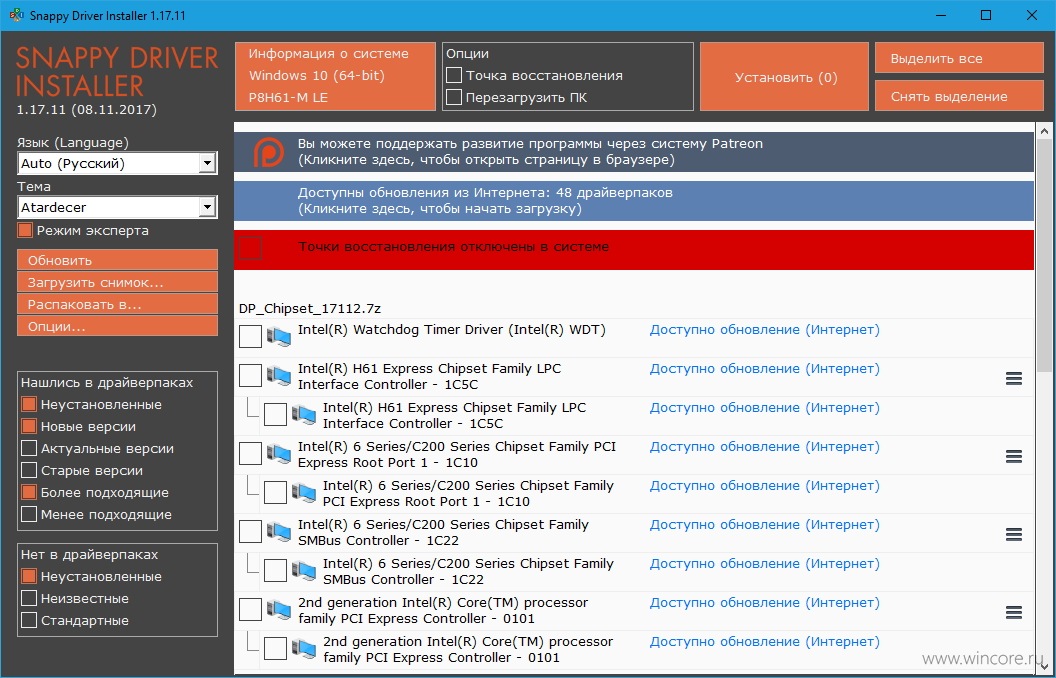Toggle Более подходящие filter checkbox
The image size is (1056, 678).
29,492
